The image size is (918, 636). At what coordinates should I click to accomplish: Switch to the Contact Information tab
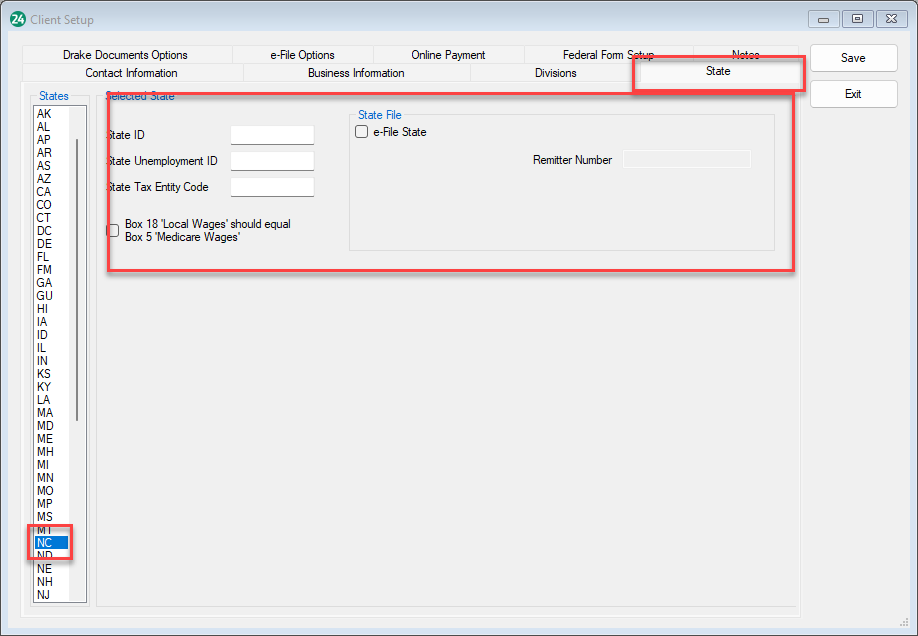(x=131, y=73)
